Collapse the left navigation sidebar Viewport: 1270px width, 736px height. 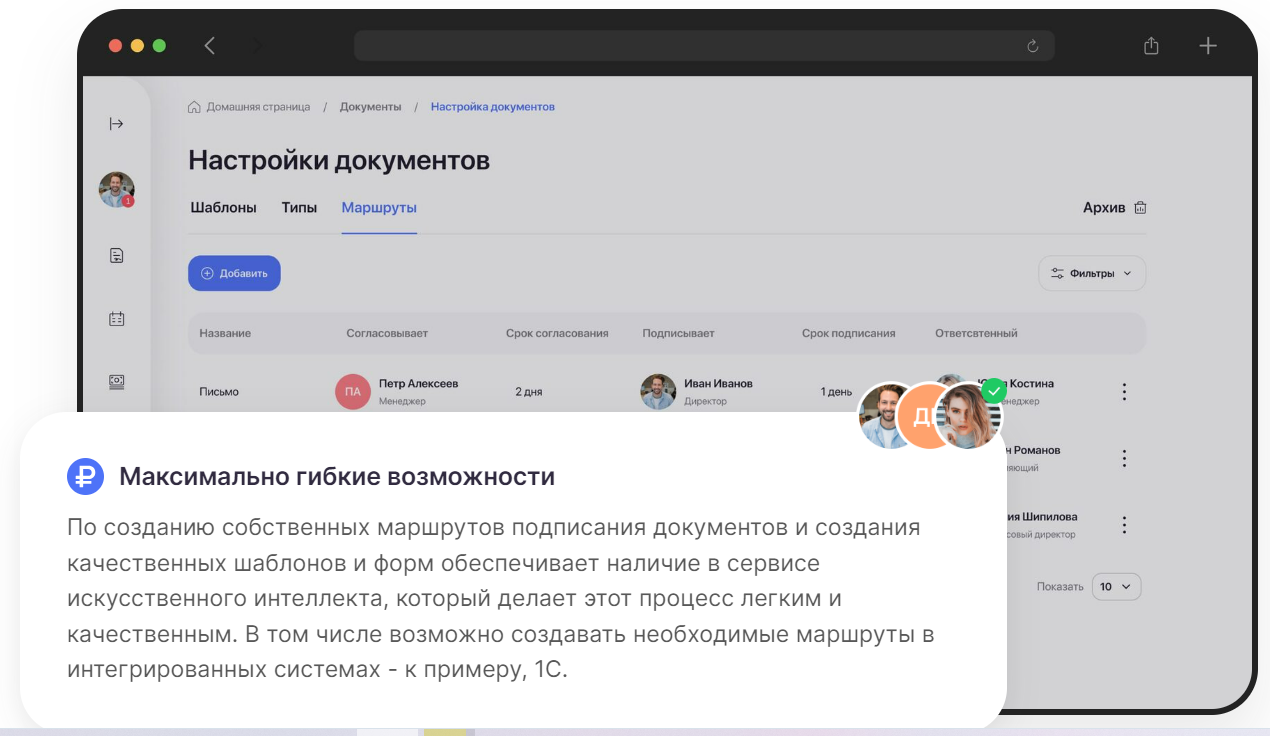(117, 123)
